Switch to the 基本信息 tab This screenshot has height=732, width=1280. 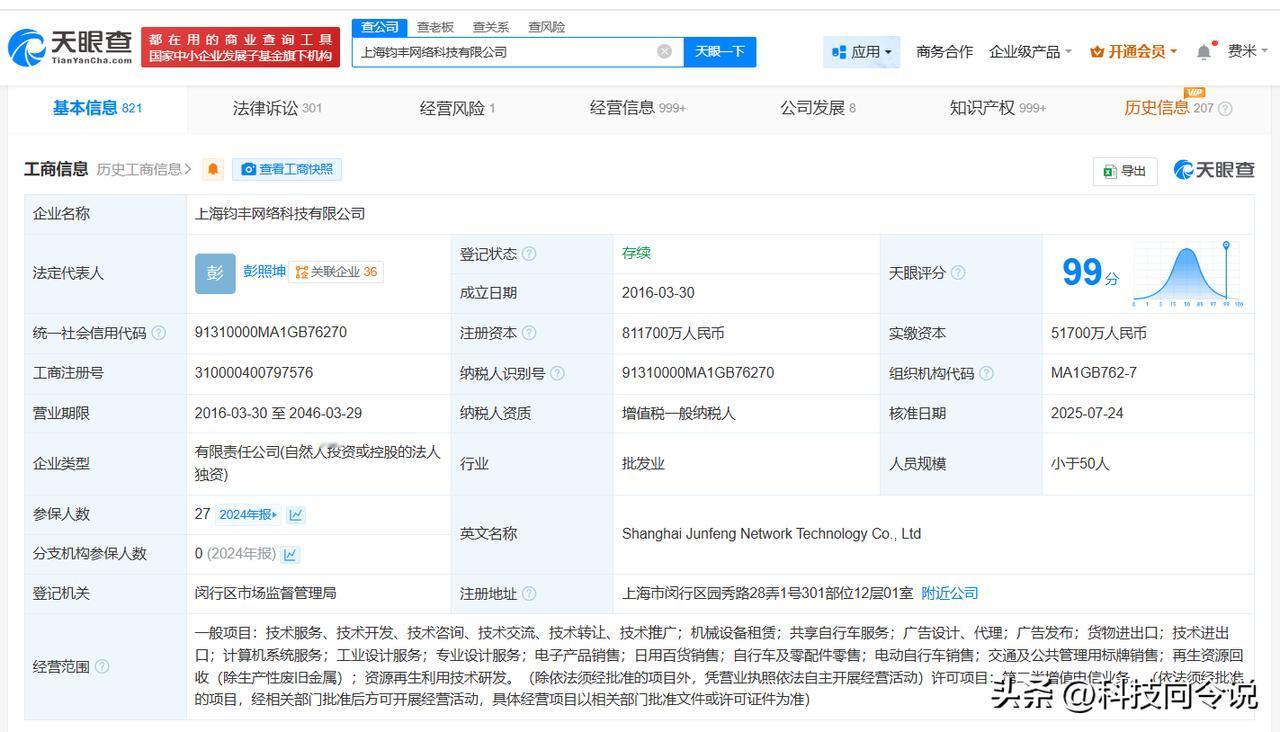[97, 108]
